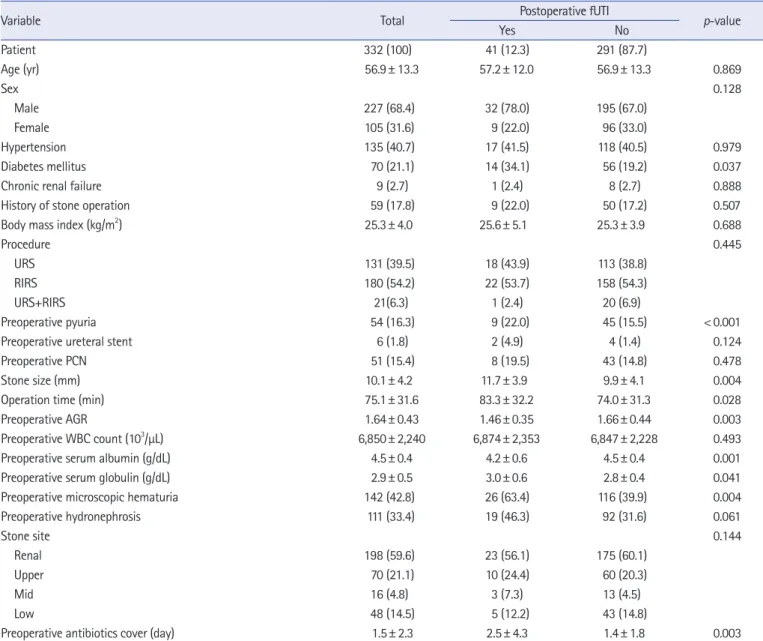Viewport: 763px width, 641px height.
Task: Select the 'RIRS' row label
Action: tap(26, 283)
